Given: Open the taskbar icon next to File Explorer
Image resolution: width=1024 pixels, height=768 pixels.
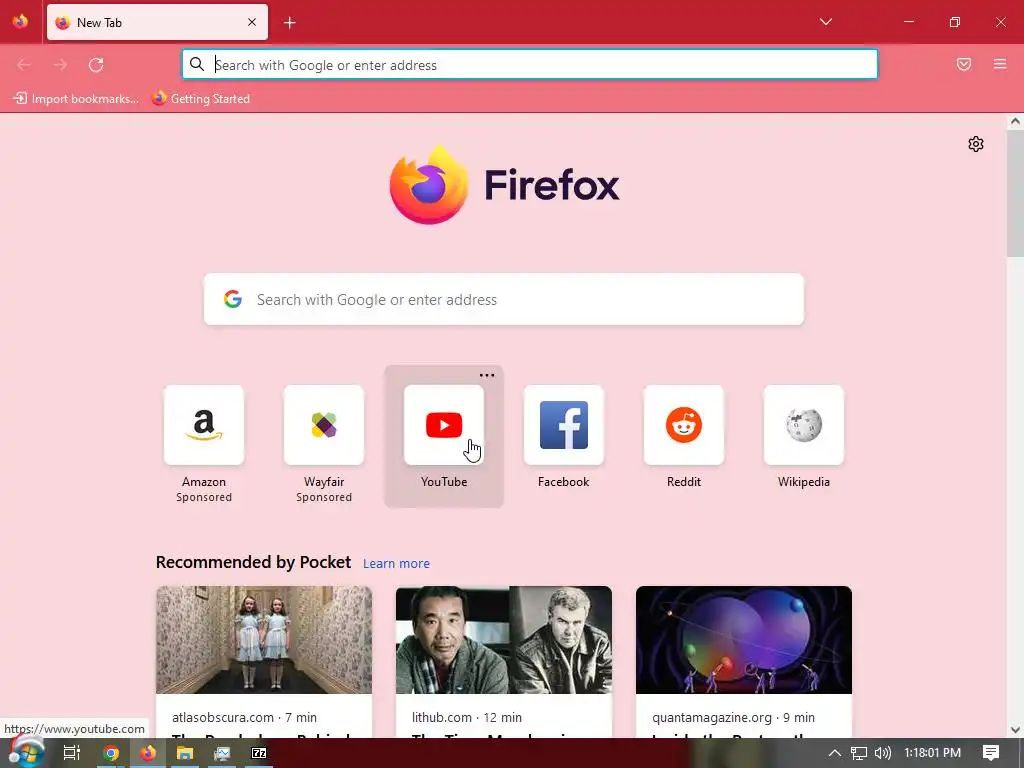Looking at the screenshot, I should pyautogui.click(x=222, y=753).
